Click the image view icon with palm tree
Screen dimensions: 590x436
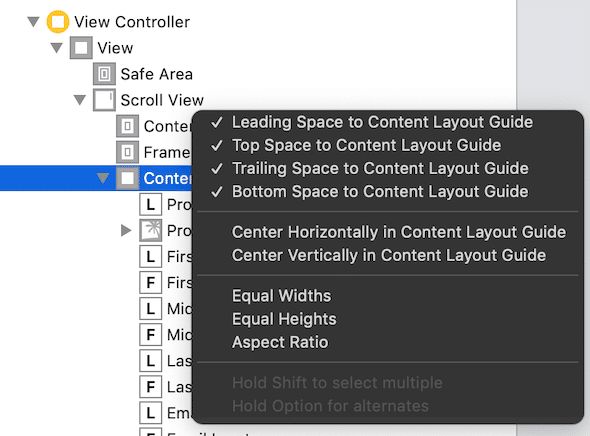point(151,230)
